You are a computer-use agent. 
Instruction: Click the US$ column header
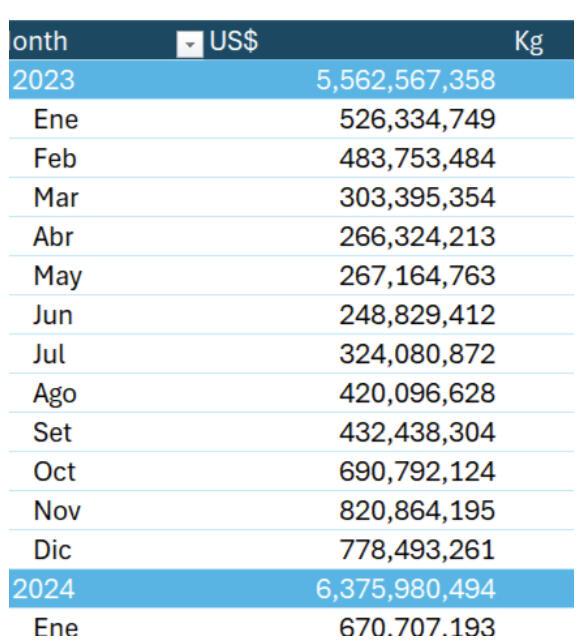tap(233, 41)
